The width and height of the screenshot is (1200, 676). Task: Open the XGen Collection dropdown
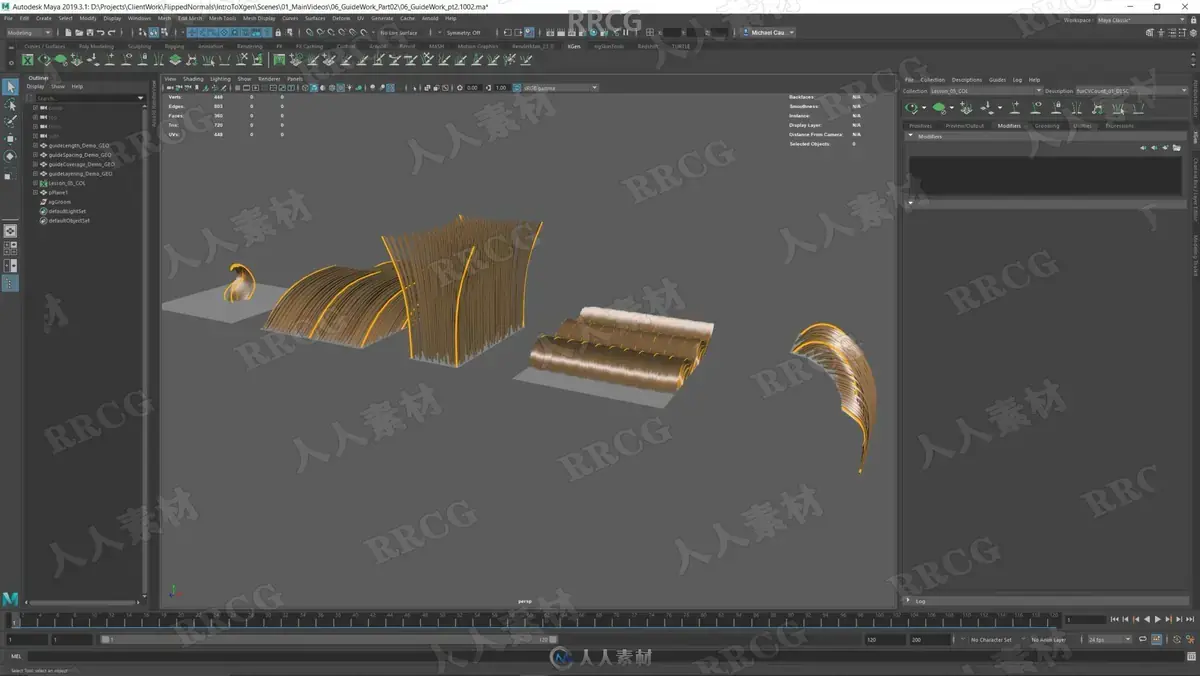point(985,91)
